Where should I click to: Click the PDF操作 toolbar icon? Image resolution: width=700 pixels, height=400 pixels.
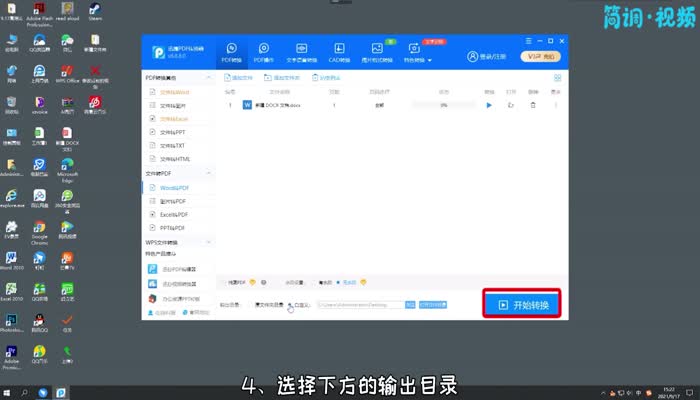[x=264, y=52]
